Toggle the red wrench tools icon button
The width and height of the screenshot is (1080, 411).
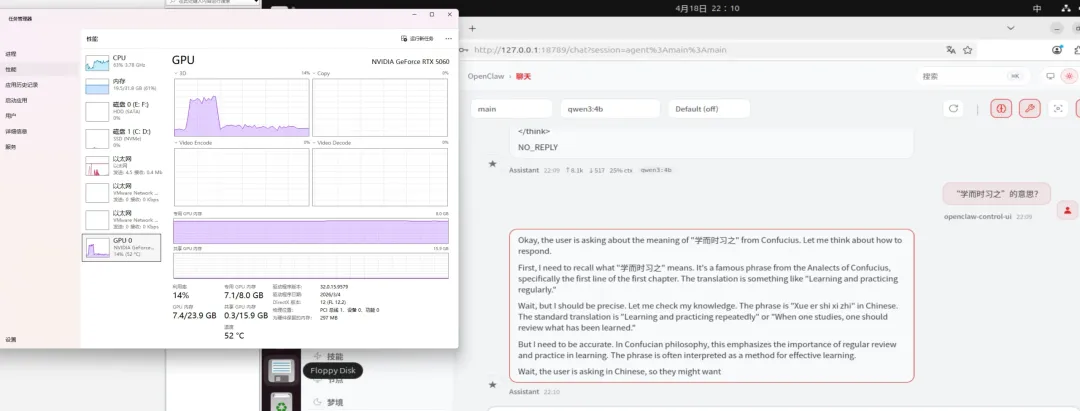1030,109
